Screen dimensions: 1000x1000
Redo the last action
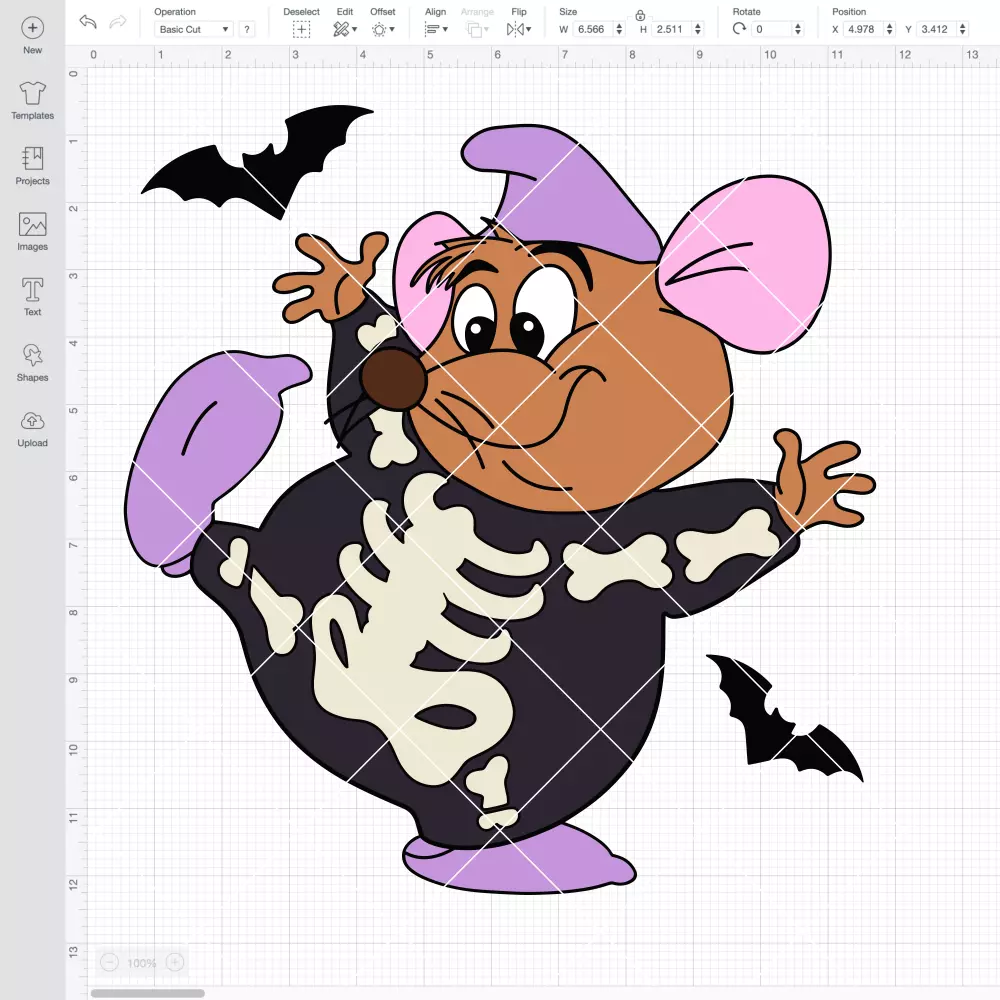[117, 22]
